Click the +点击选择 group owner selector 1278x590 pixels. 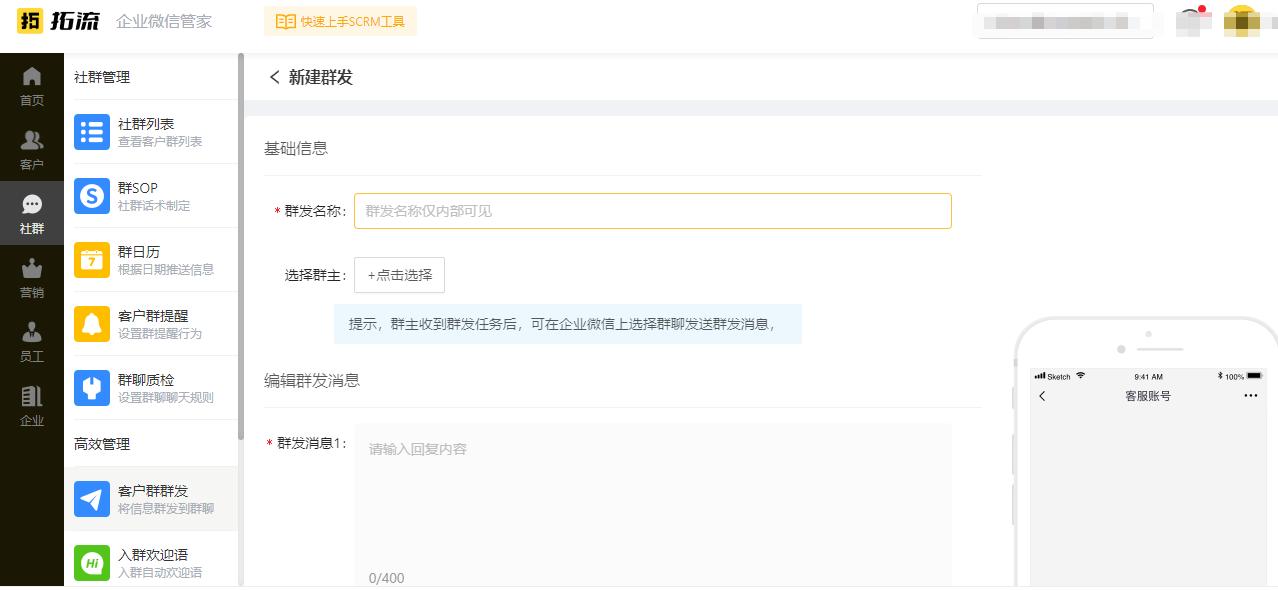(x=399, y=275)
